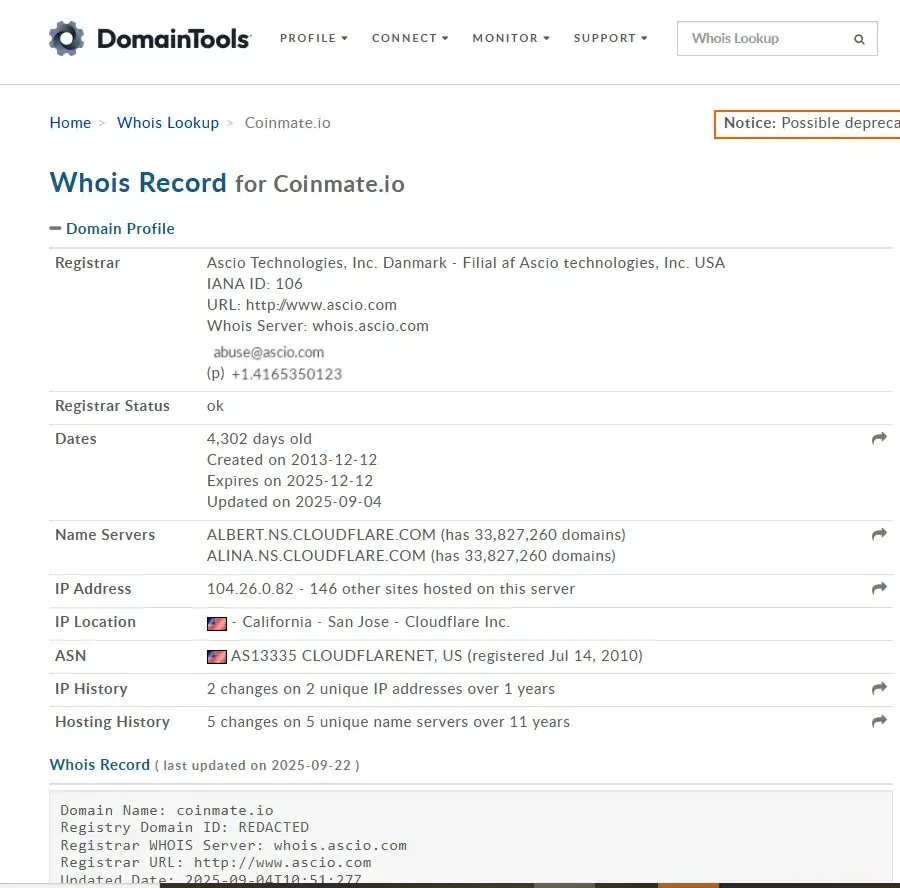Click Domain Name: coinmate.io raw record line

pos(166,810)
